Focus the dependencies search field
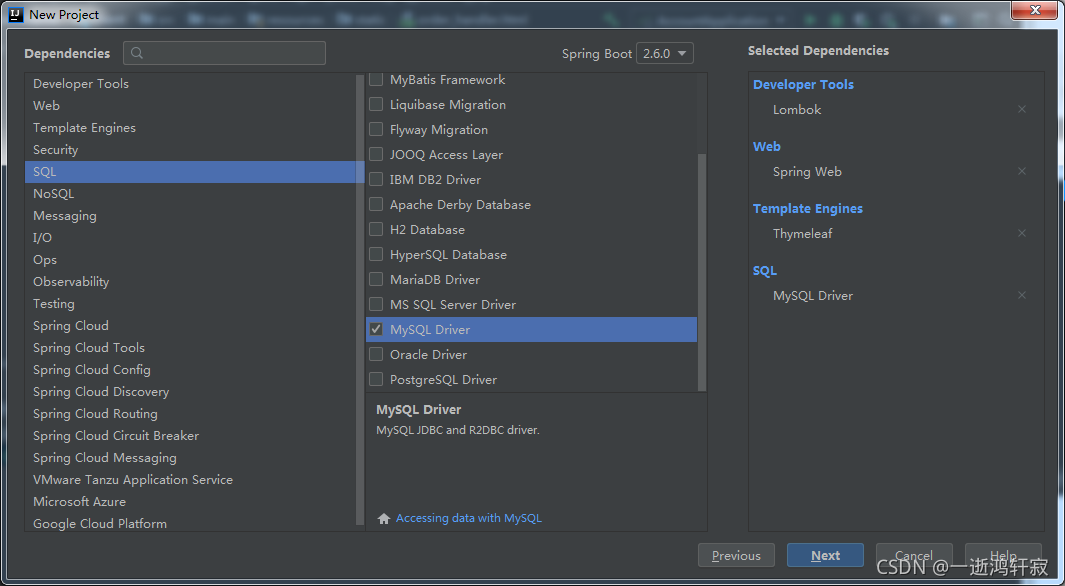The height and width of the screenshot is (586, 1065). tap(224, 53)
